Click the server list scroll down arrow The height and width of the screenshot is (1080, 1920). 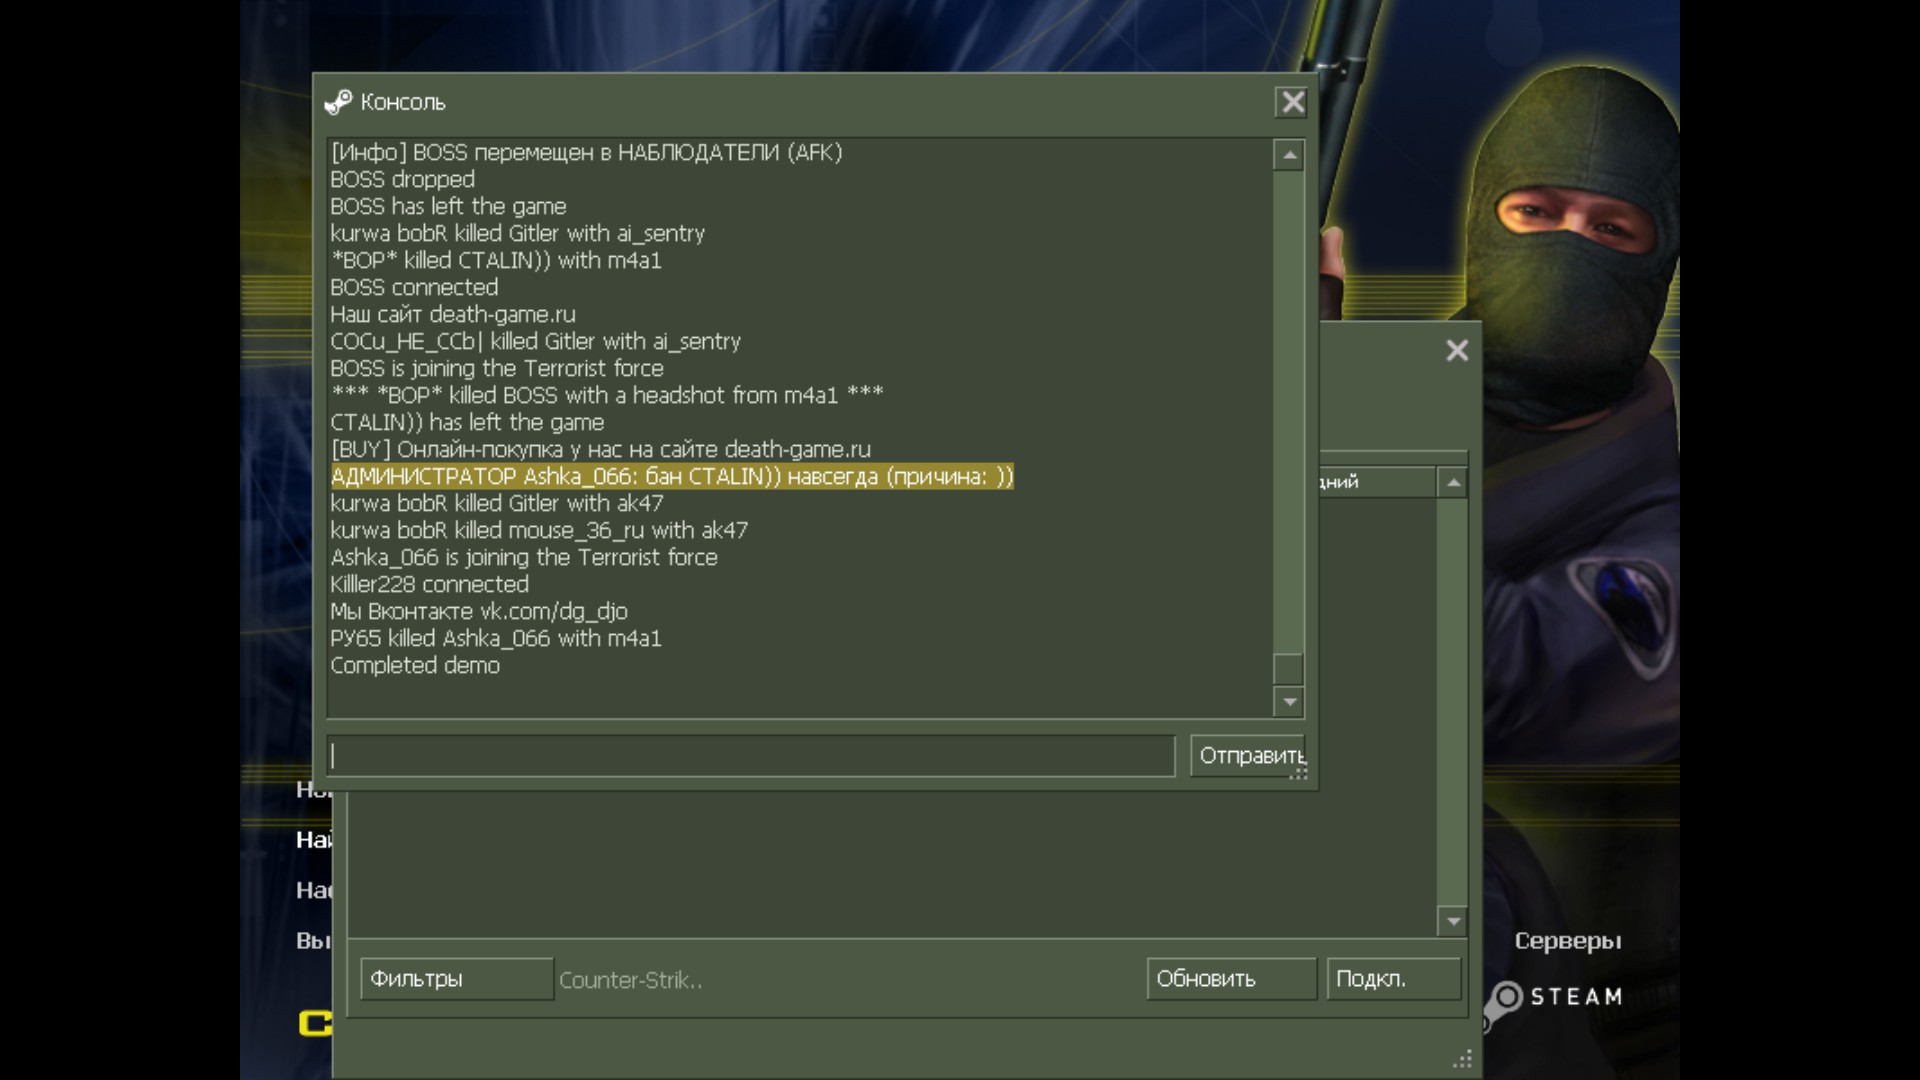[x=1453, y=921]
